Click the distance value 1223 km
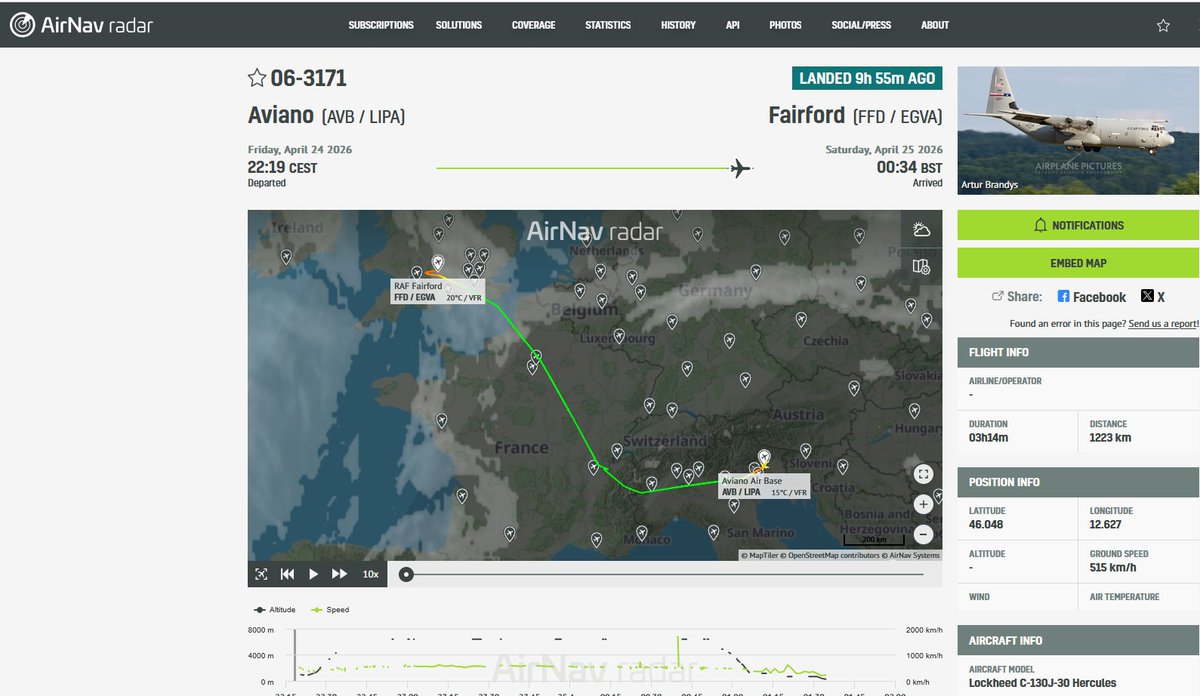This screenshot has width=1200, height=696. tap(1110, 438)
